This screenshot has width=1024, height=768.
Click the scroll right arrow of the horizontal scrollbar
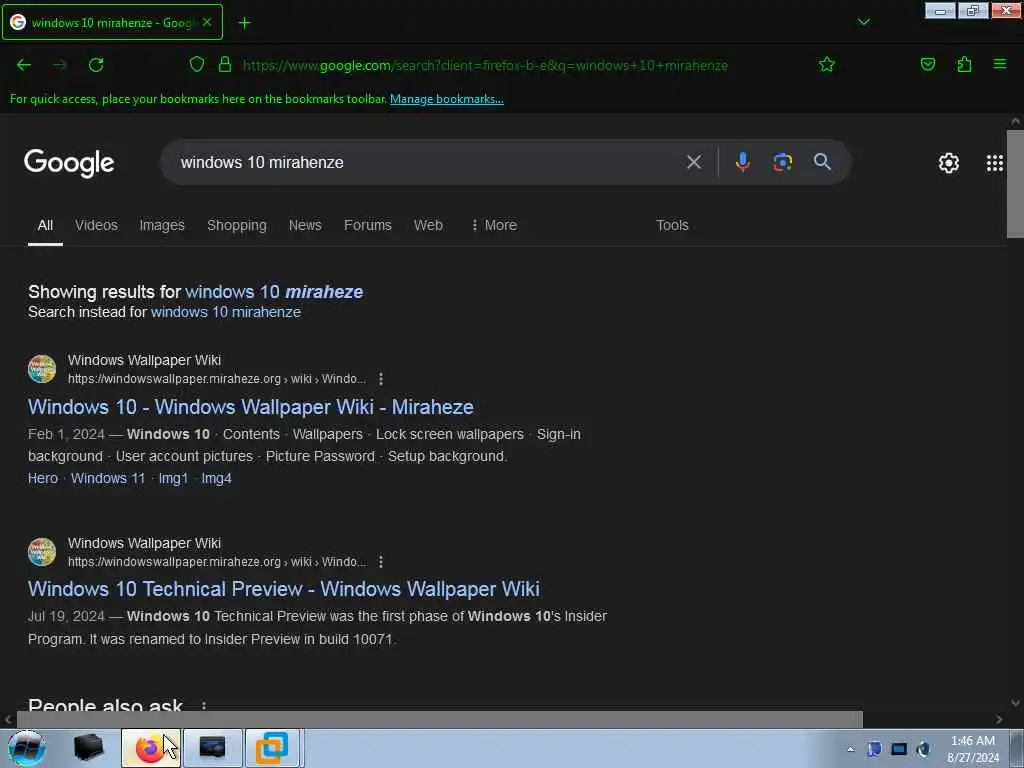pos(999,719)
